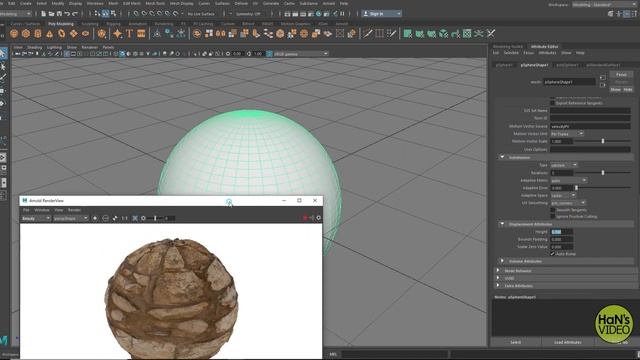Viewport: 640px width, 360px height.
Task: Enable Ignore Frustum Culling checkbox
Action: pyautogui.click(x=553, y=216)
